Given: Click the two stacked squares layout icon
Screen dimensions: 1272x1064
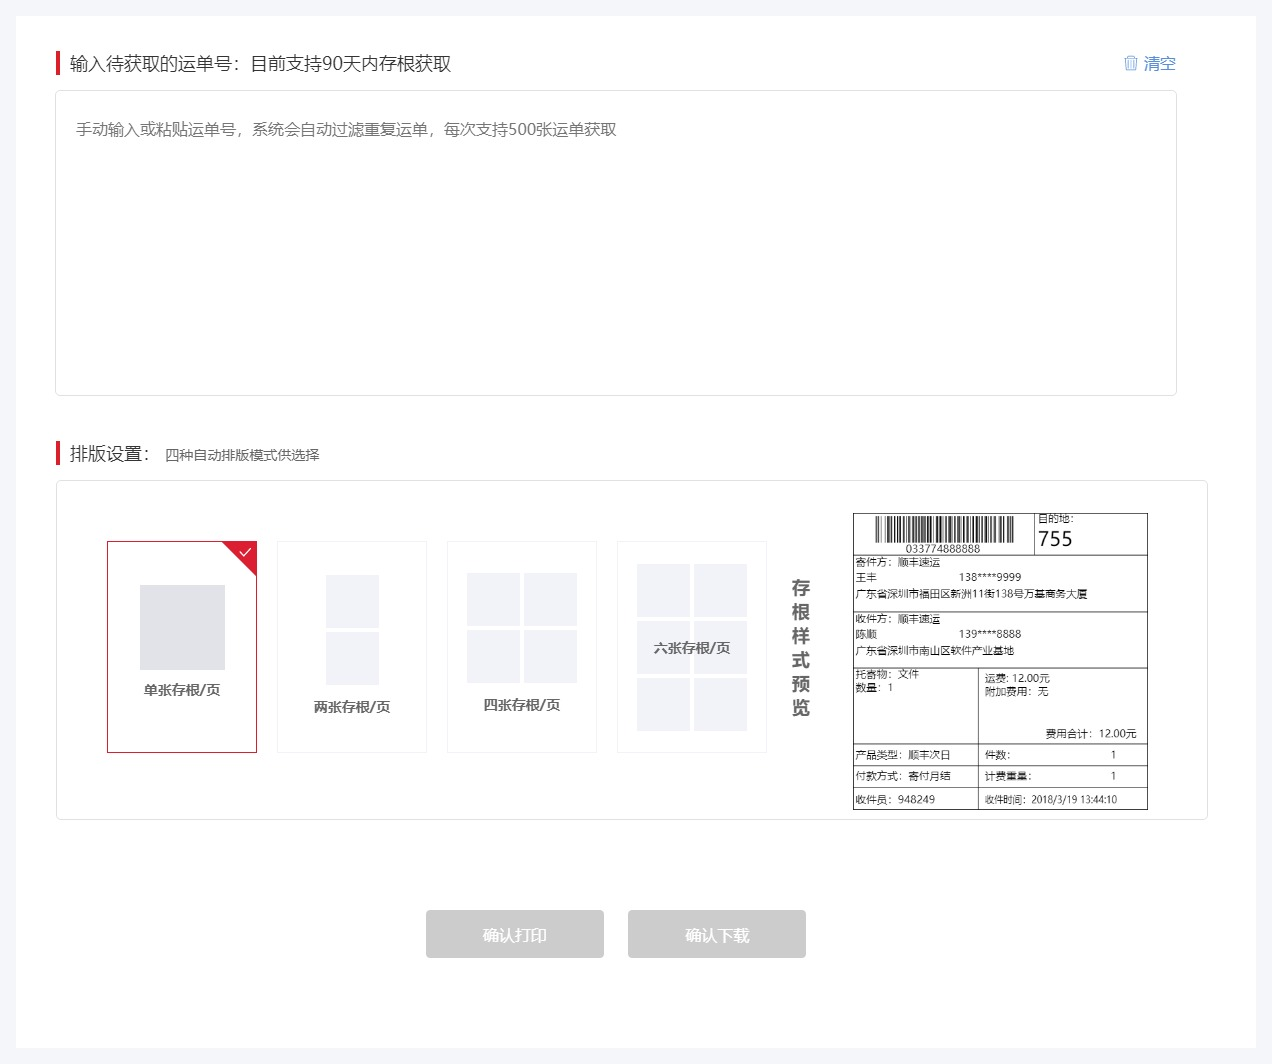Looking at the screenshot, I should tap(352, 629).
